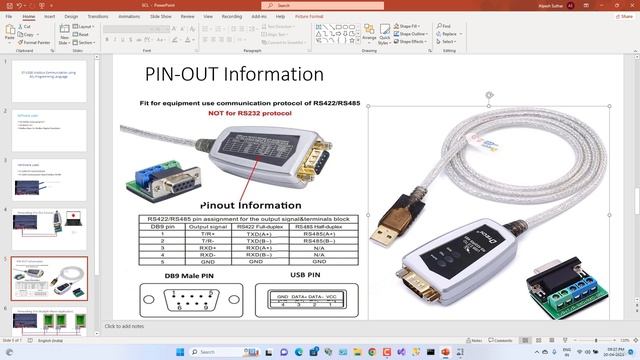640x360 pixels.
Task: Open the Visual Studio icon on the taskbar
Action: [x=401, y=352]
